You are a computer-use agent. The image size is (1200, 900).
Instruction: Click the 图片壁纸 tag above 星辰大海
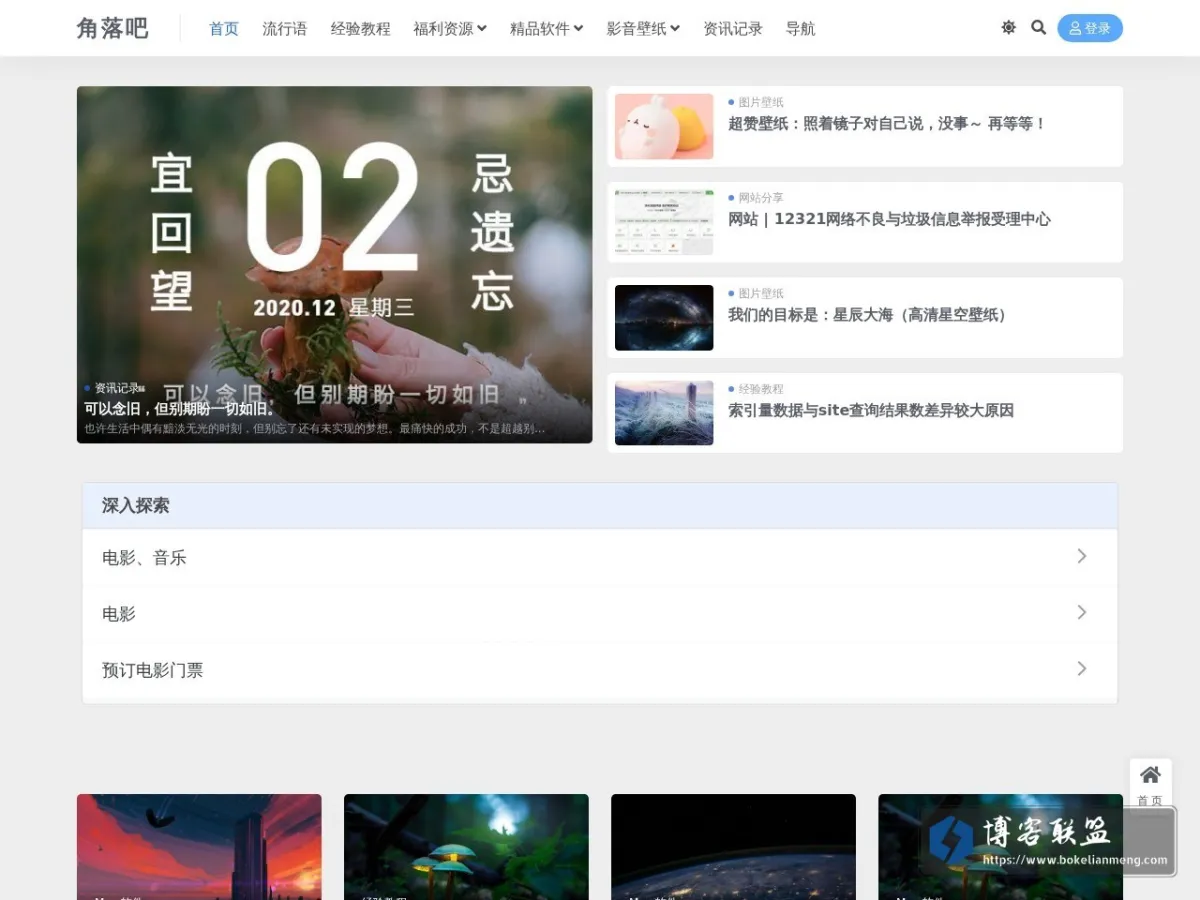click(761, 293)
